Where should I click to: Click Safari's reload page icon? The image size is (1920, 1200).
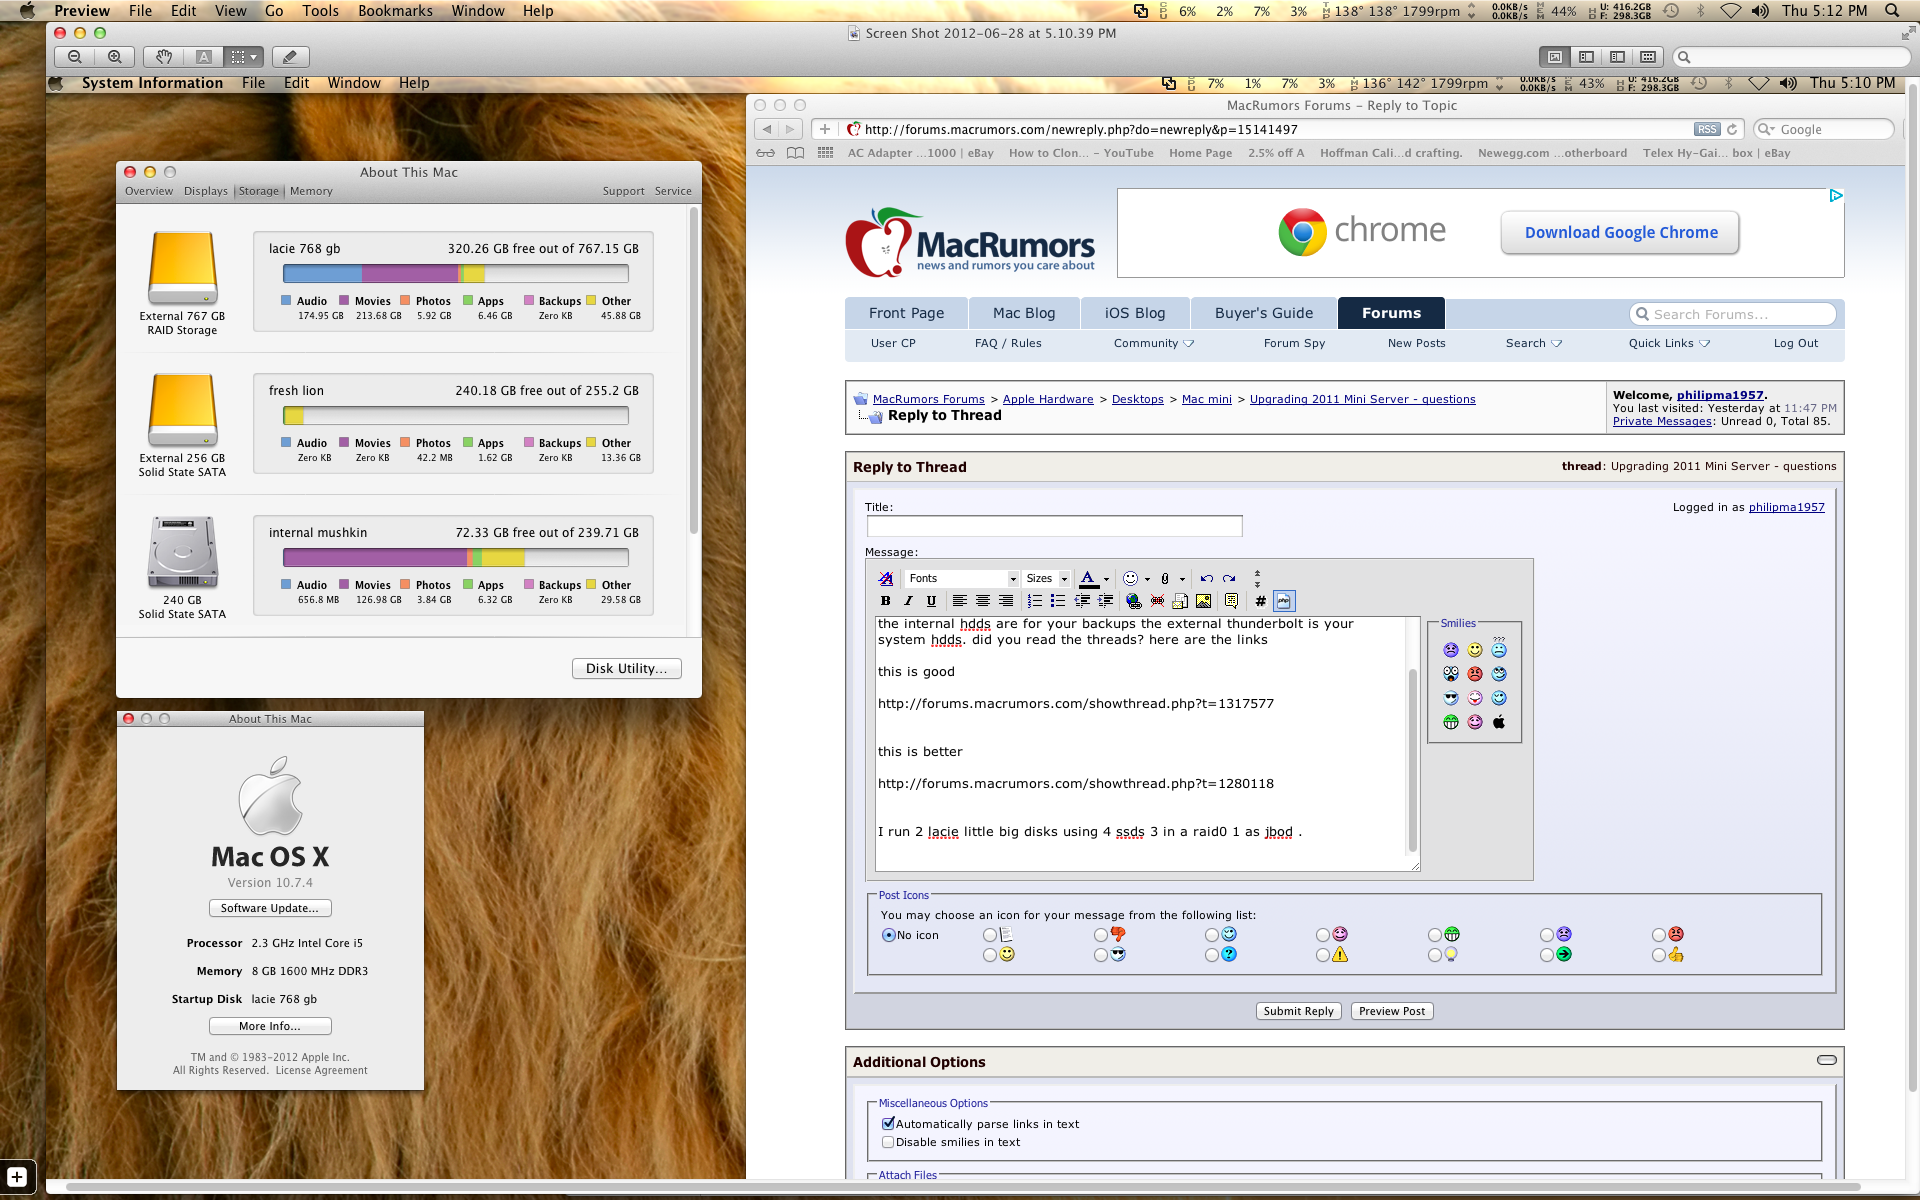(x=1732, y=129)
